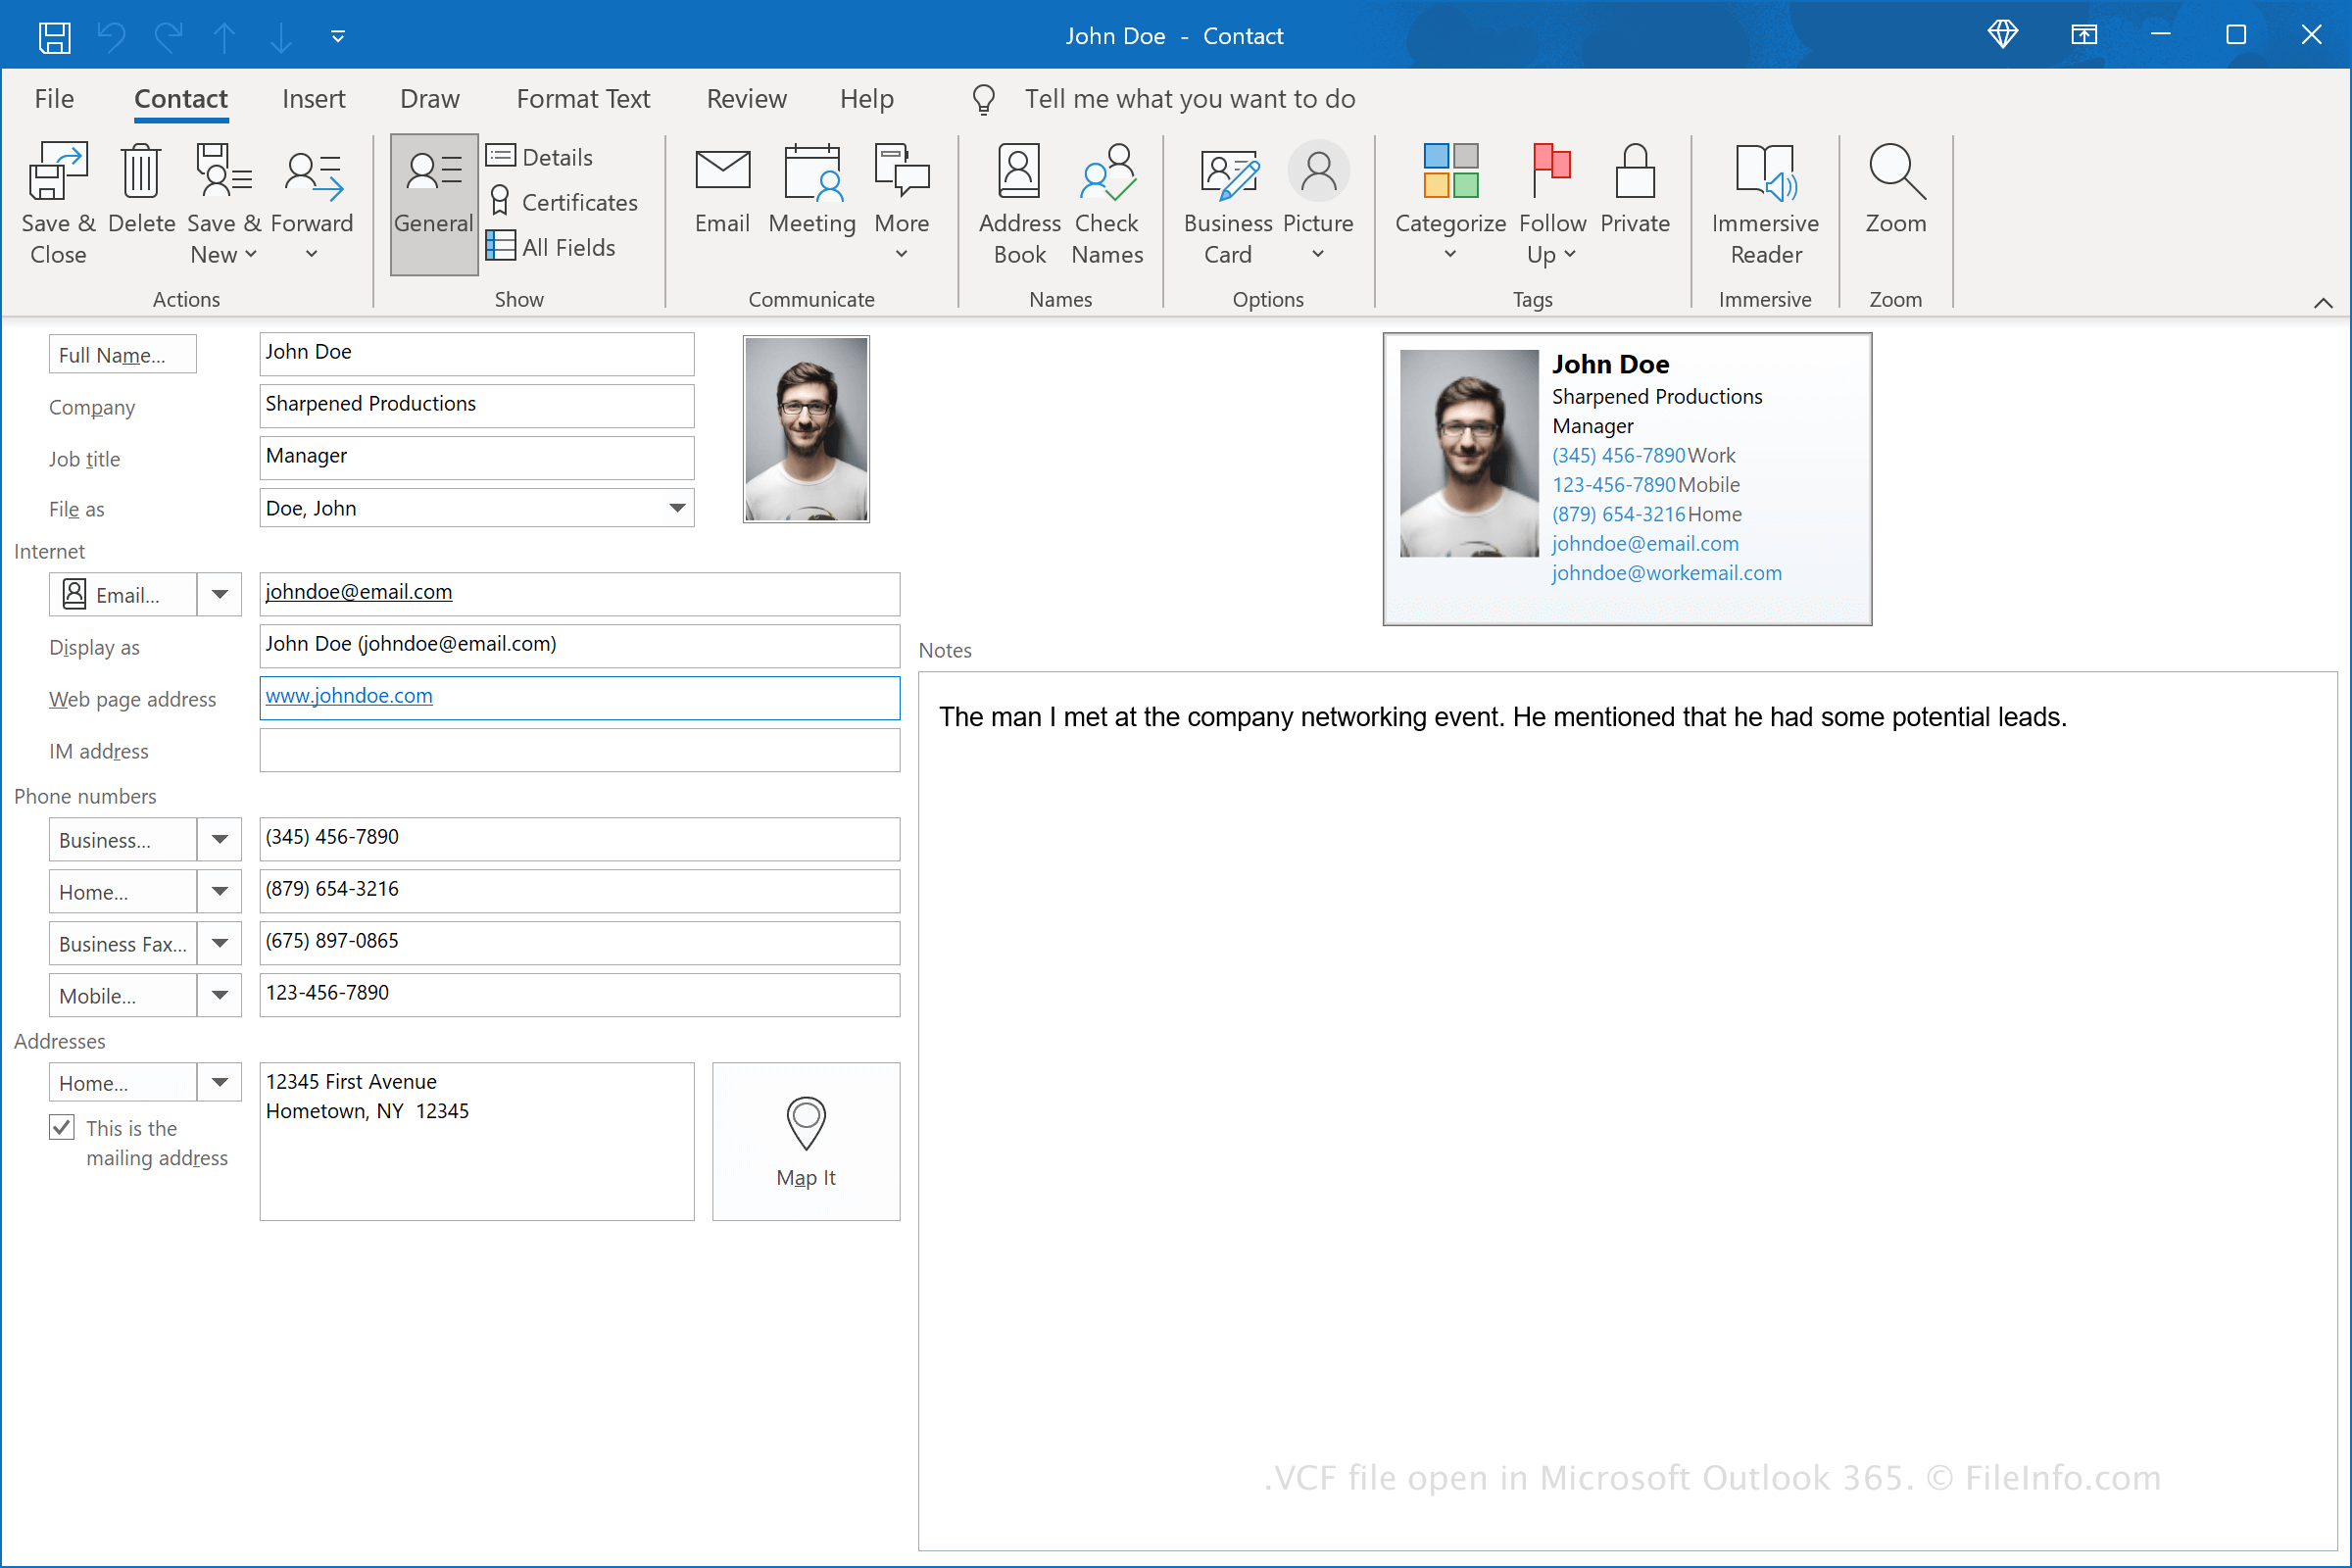Click the www.johndoe.com web link
The width and height of the screenshot is (2352, 1568).
point(348,697)
